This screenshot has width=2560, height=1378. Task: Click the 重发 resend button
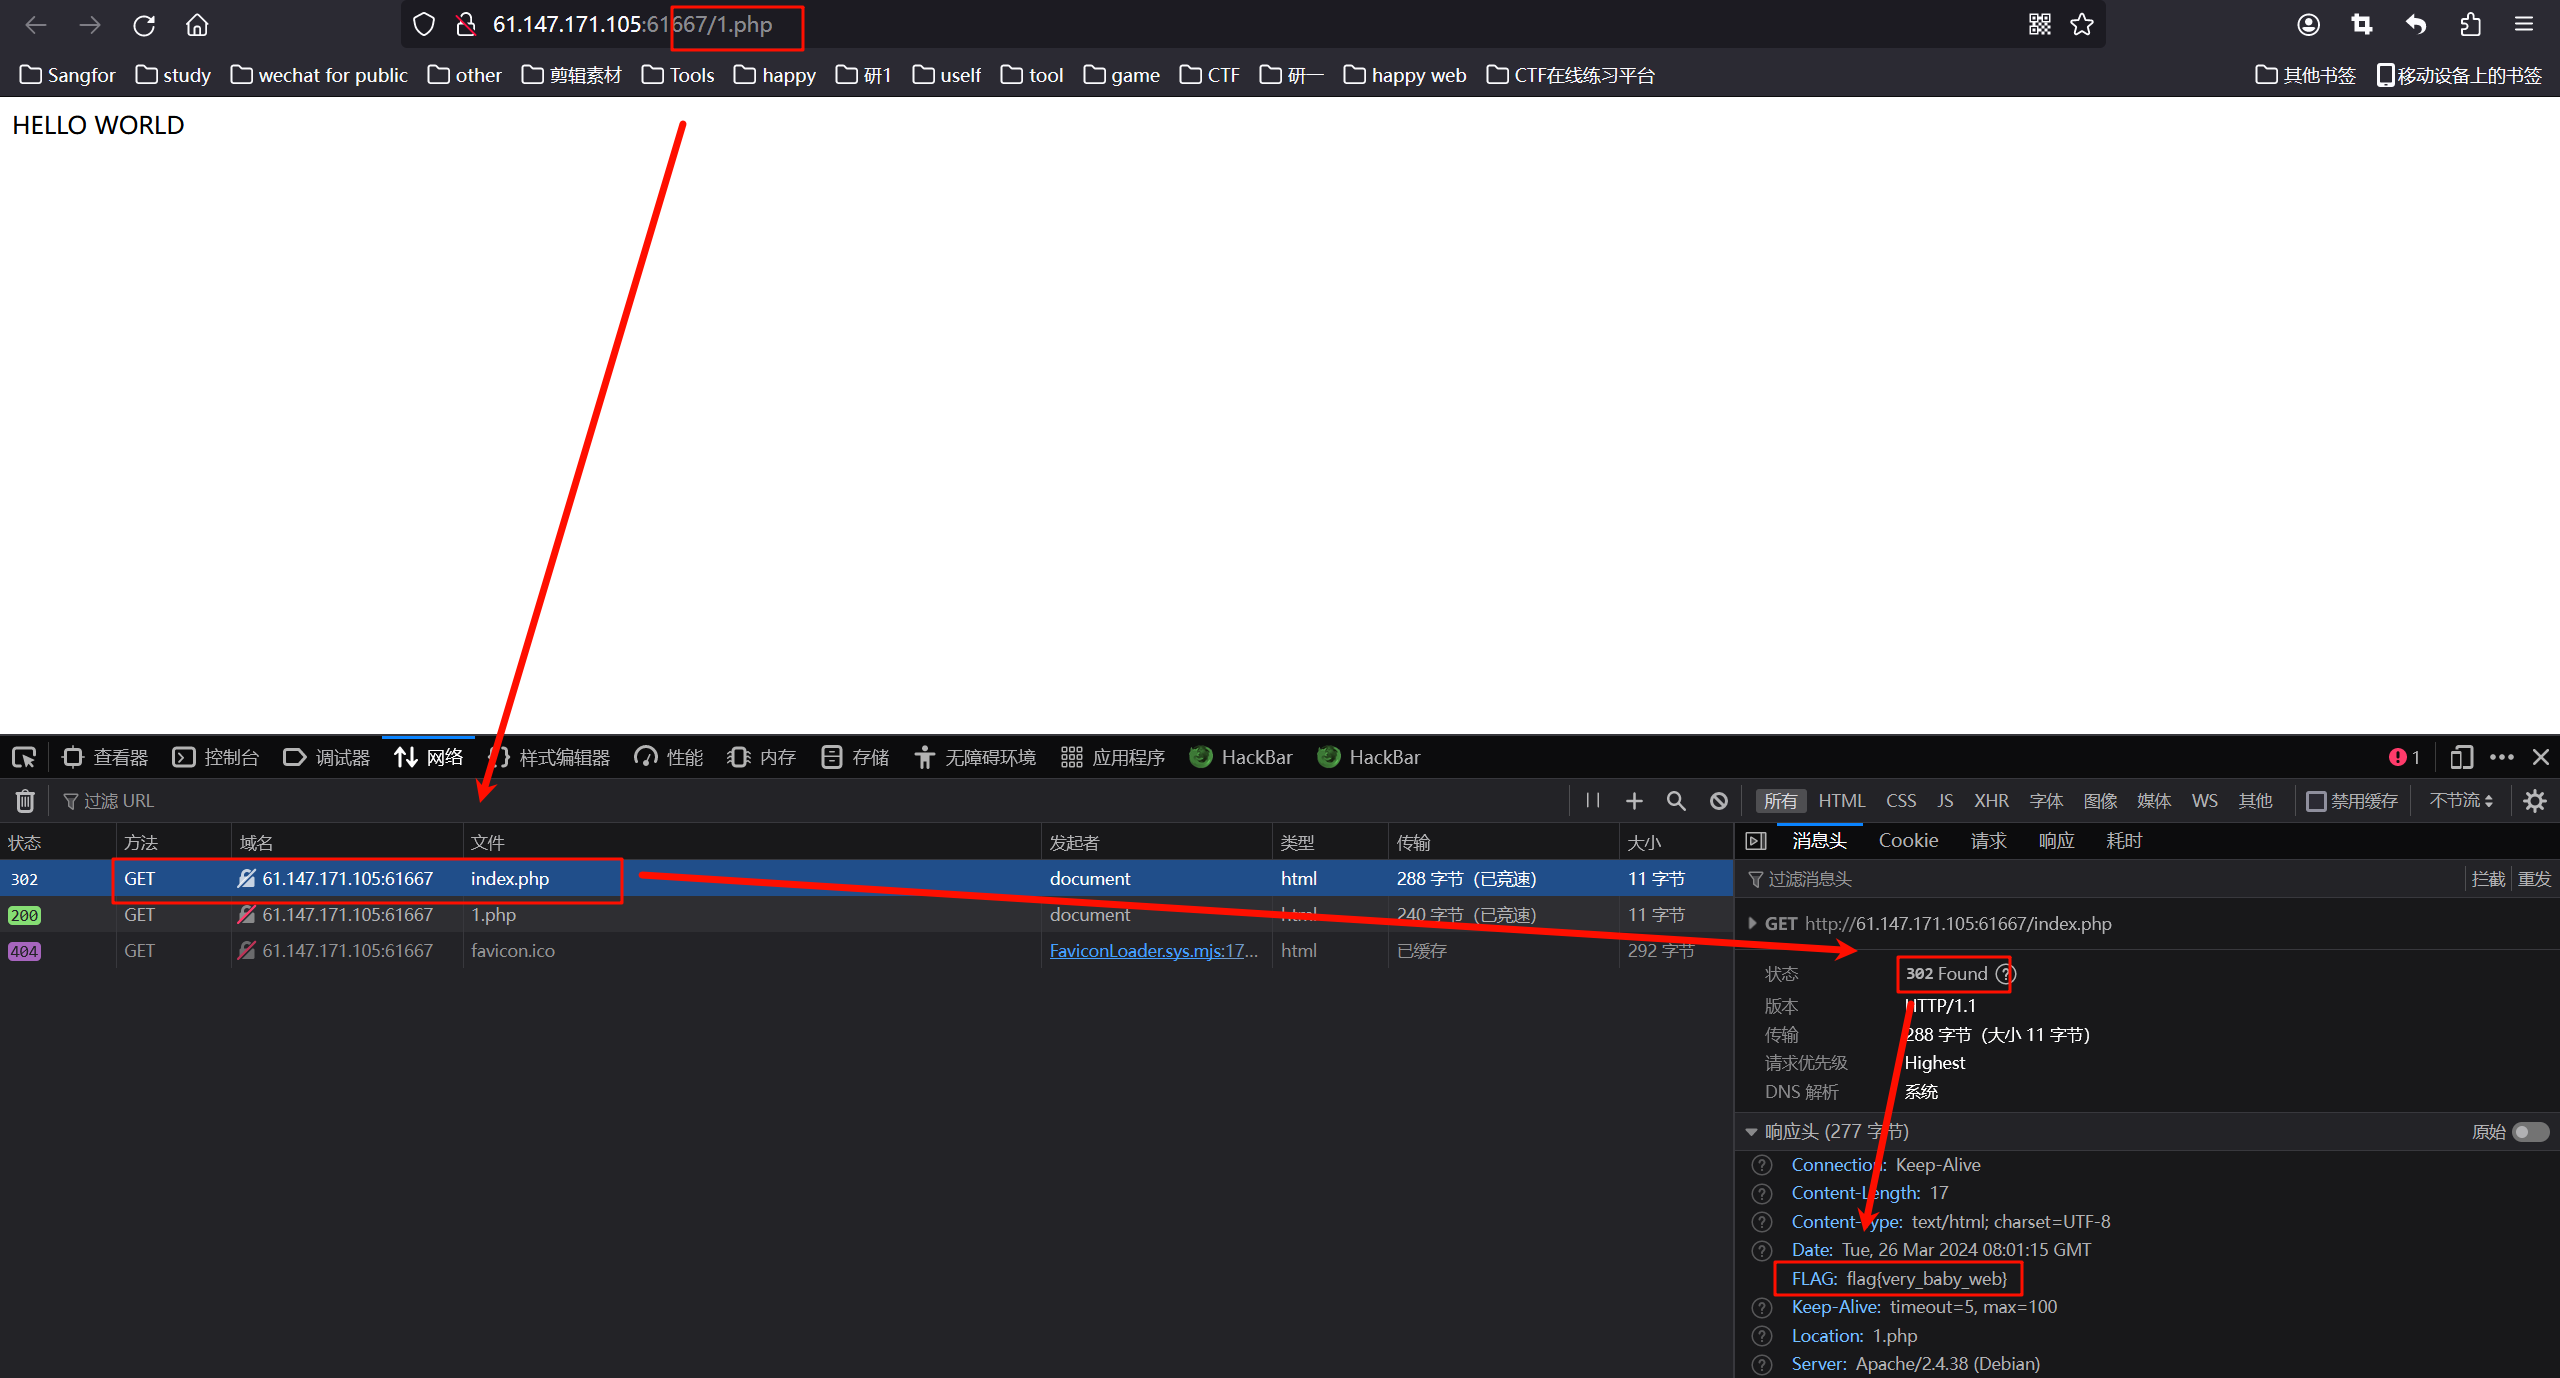pyautogui.click(x=2534, y=879)
